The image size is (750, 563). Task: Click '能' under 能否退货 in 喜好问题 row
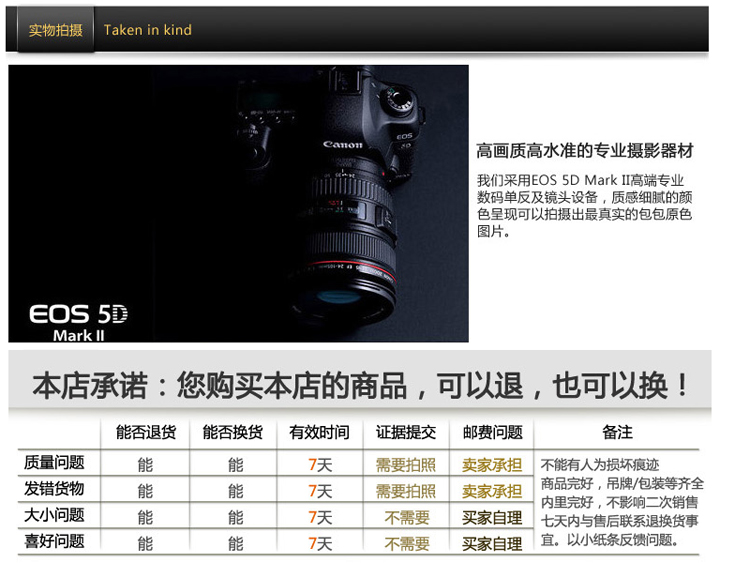145,544
